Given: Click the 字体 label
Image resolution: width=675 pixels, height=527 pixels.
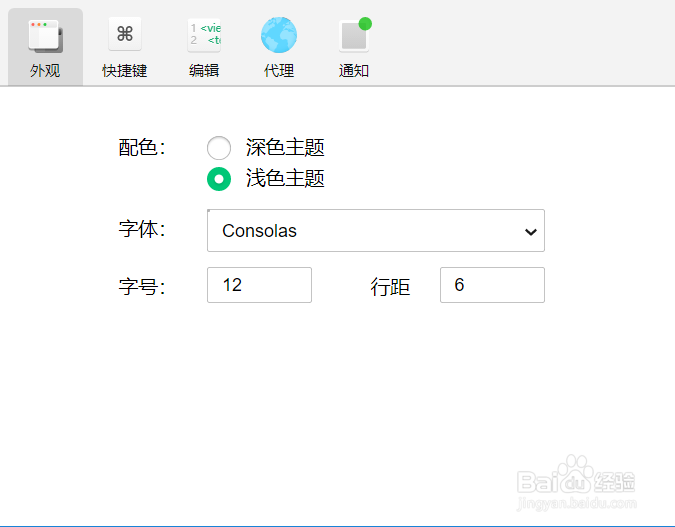Looking at the screenshot, I should [142, 229].
